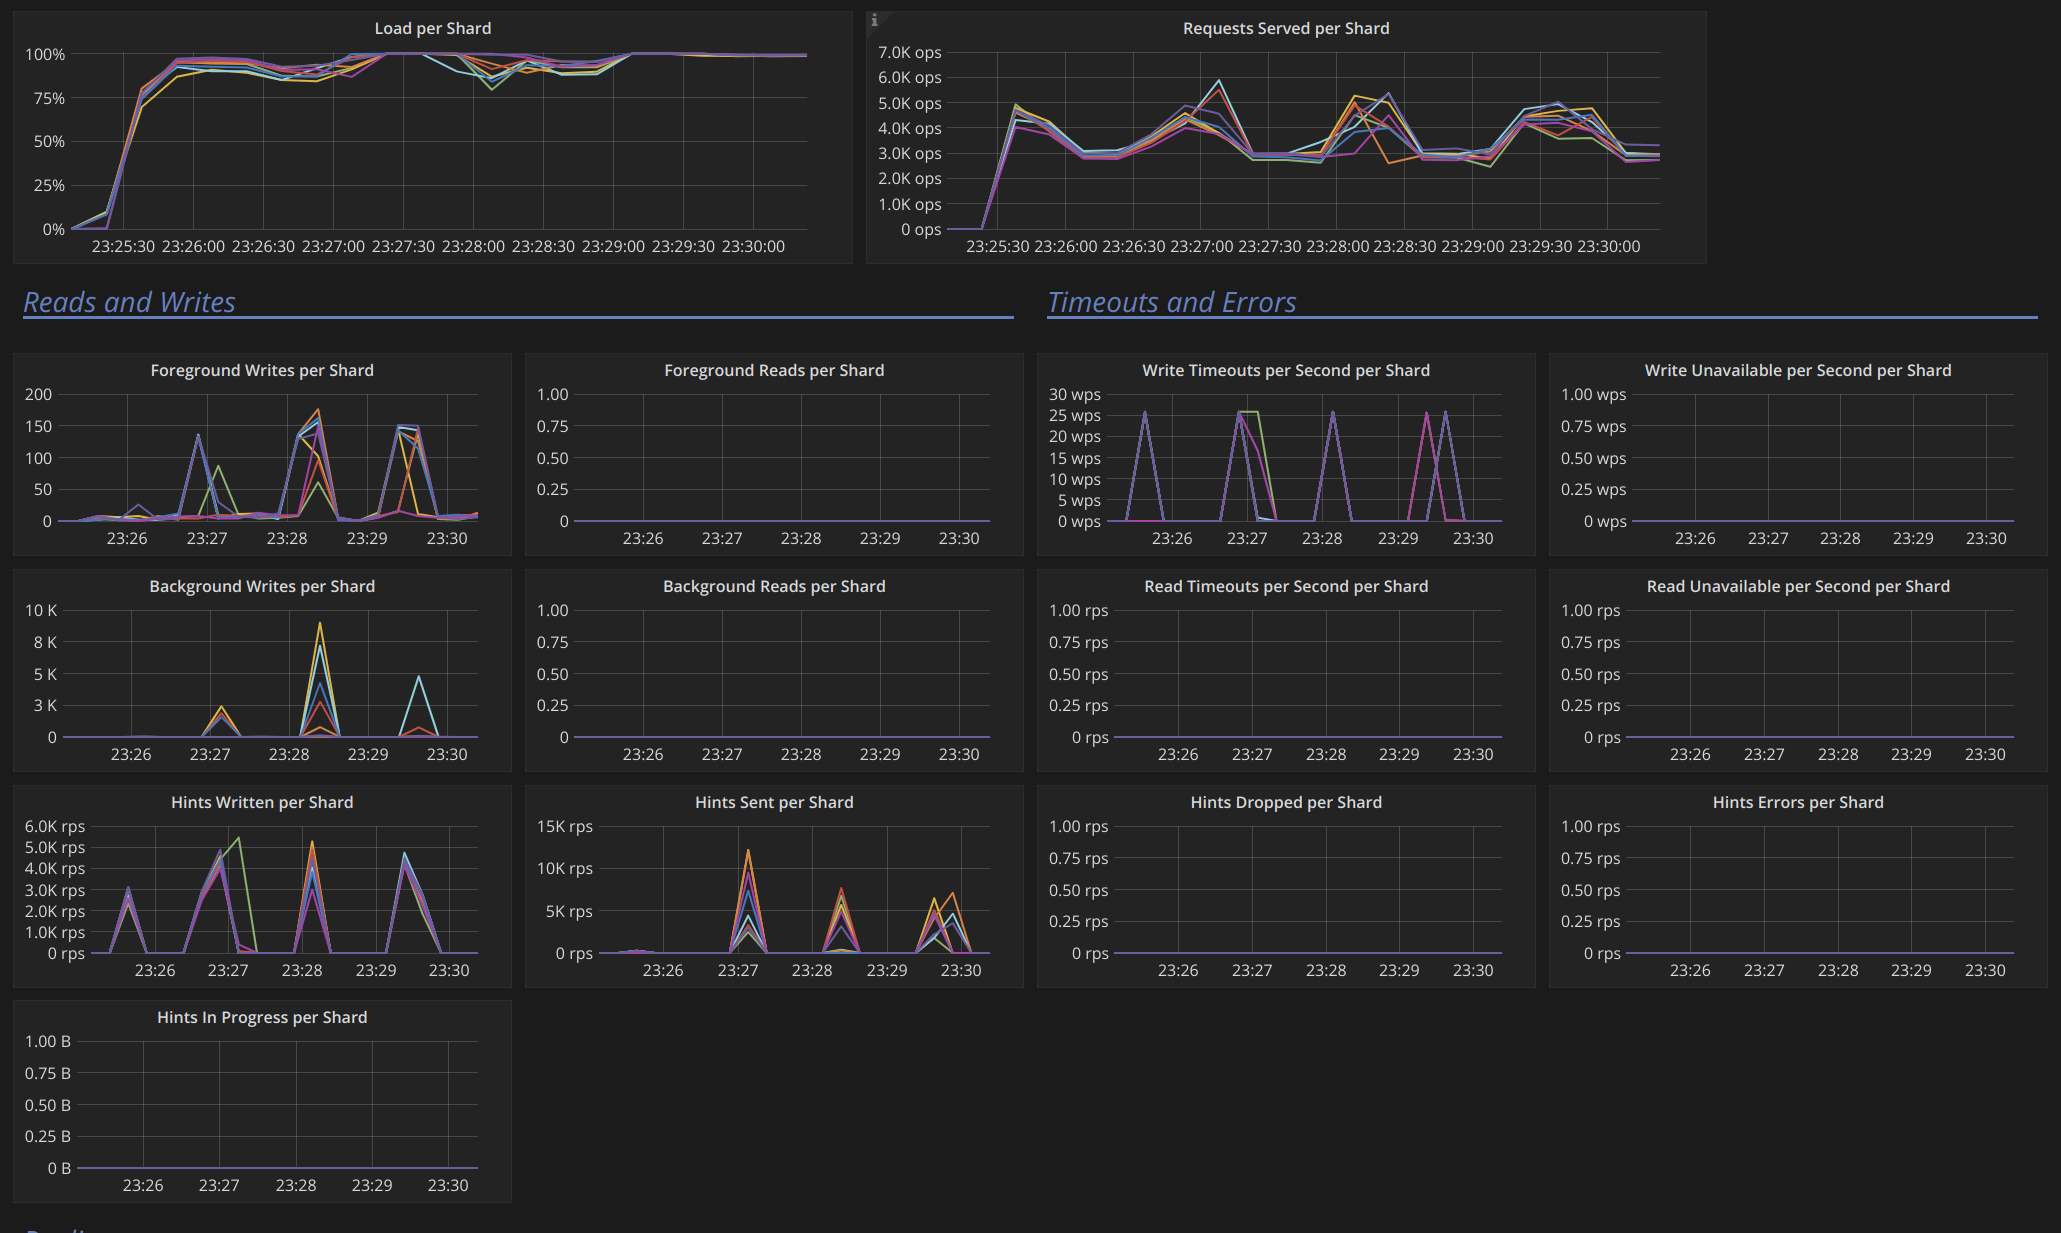Image resolution: width=2061 pixels, height=1233 pixels.
Task: Click Background Writes per Shard panel title
Action: click(x=261, y=586)
